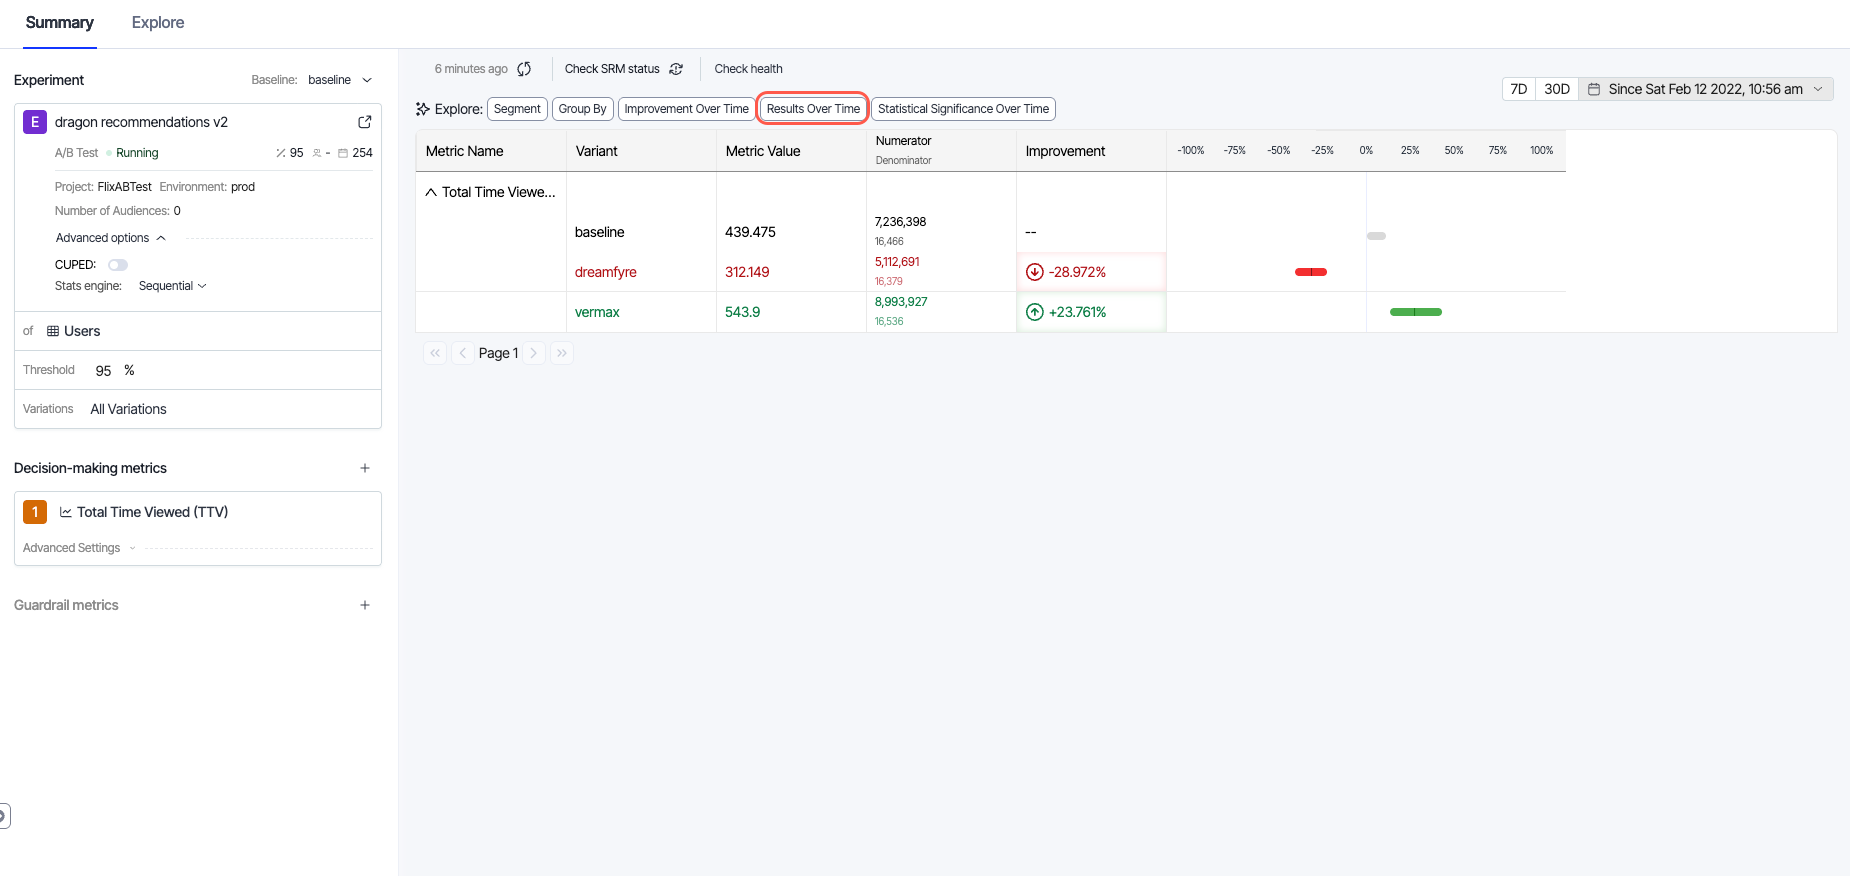Click the Results Over Time button
This screenshot has height=876, width=1850.
(x=813, y=109)
